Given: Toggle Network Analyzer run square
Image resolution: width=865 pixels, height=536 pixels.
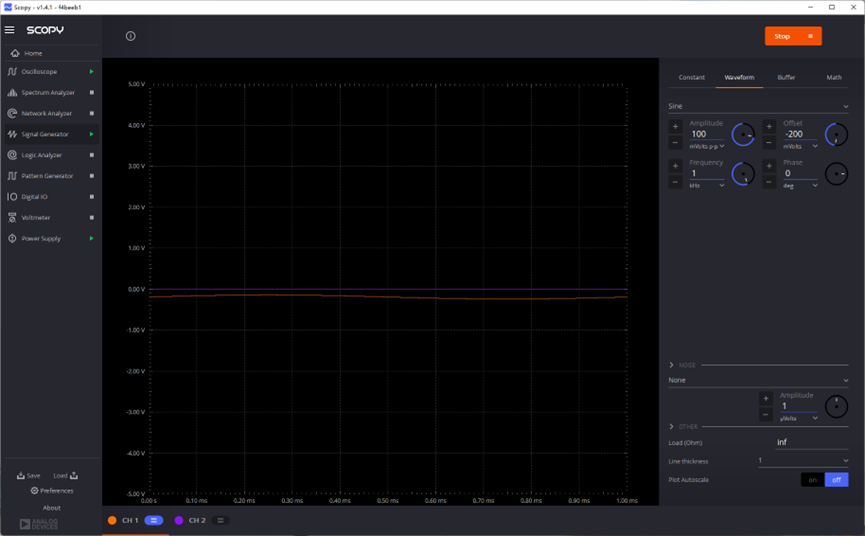Looking at the screenshot, I should click(x=92, y=113).
